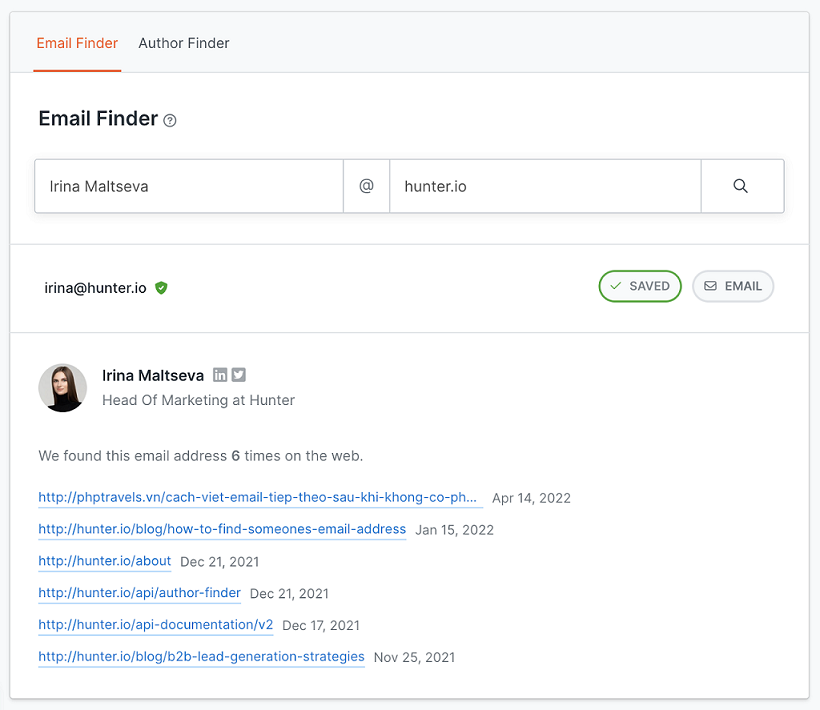Click the Head Of Marketing at Hunter text
This screenshot has height=710, width=820.
click(198, 400)
